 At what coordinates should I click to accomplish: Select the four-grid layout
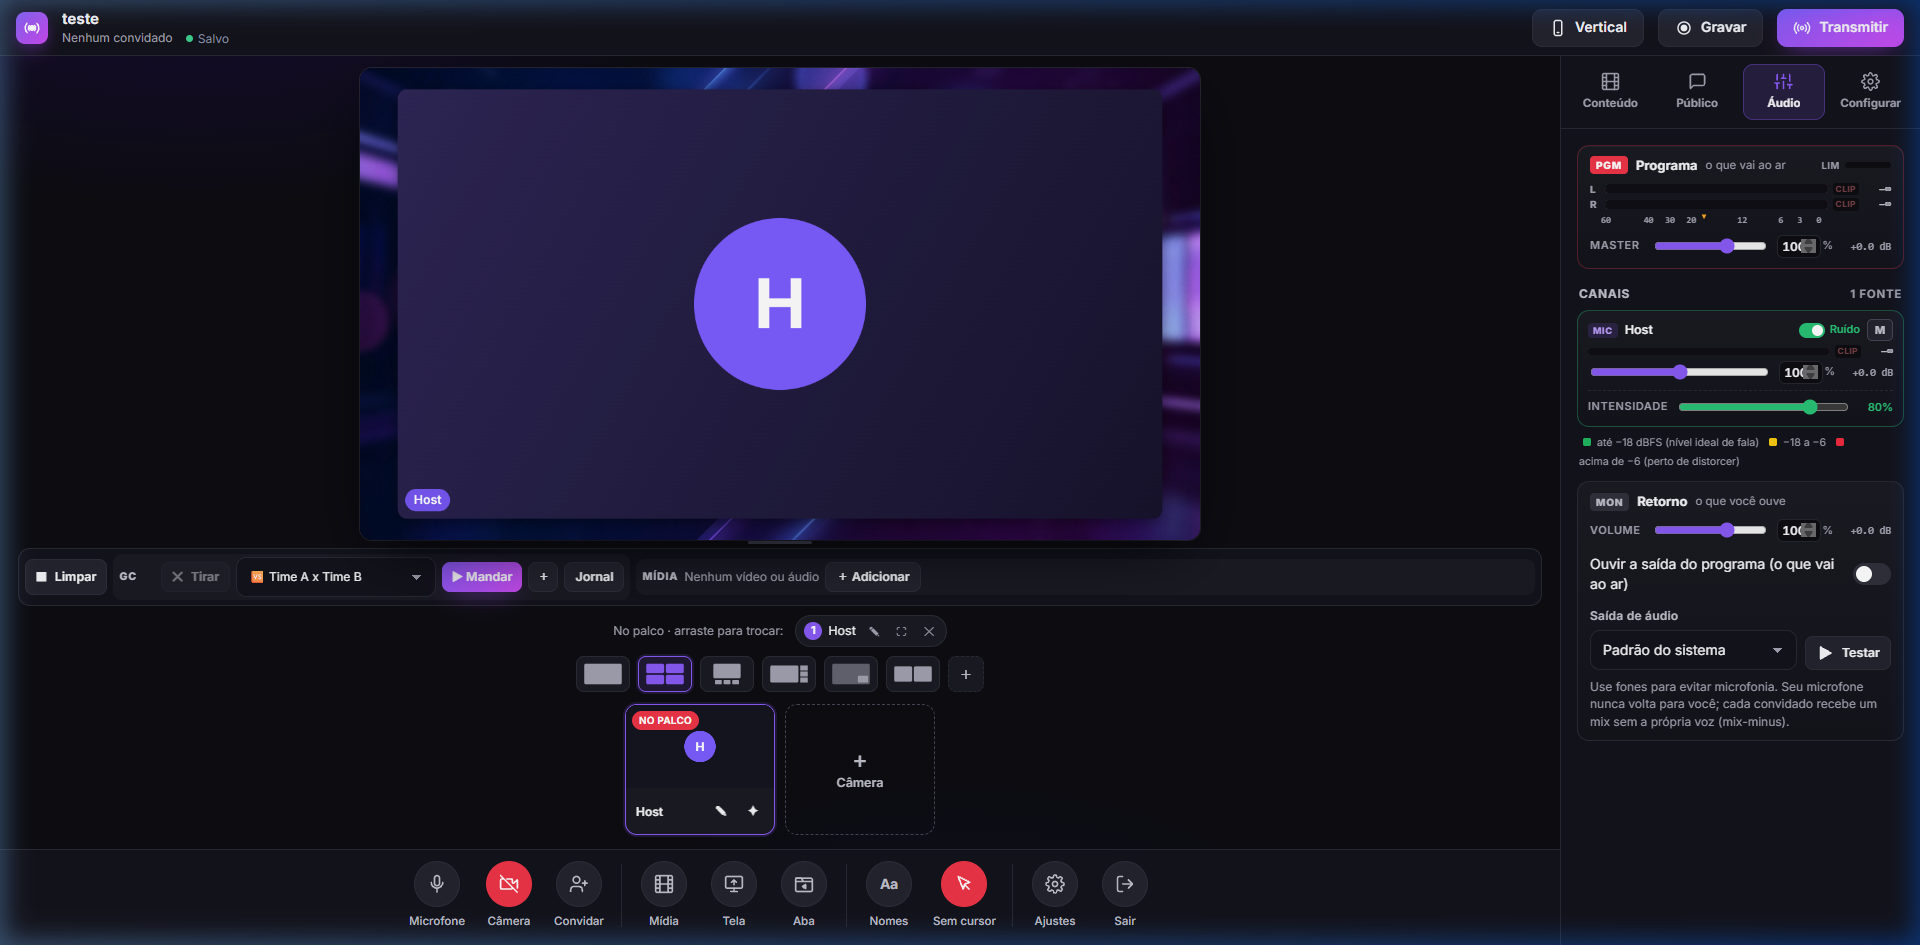click(665, 674)
